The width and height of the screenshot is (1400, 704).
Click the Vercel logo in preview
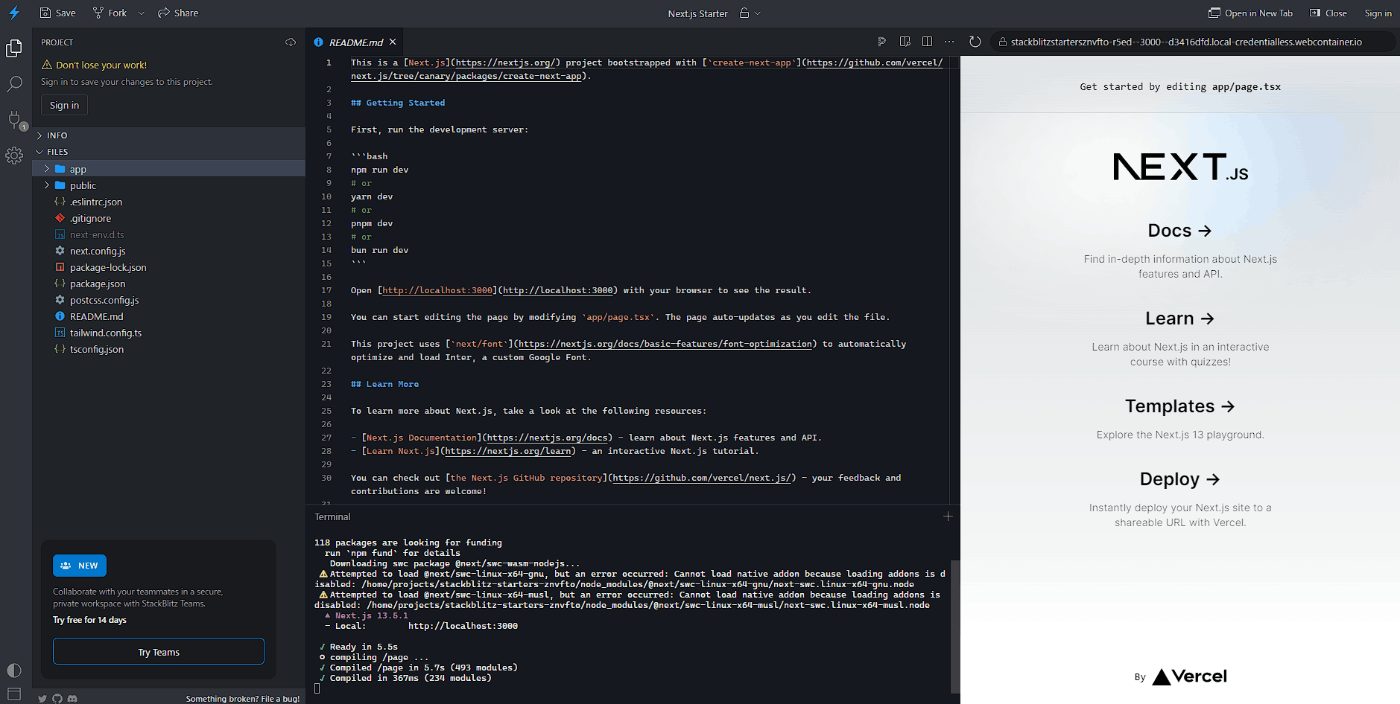[1189, 676]
